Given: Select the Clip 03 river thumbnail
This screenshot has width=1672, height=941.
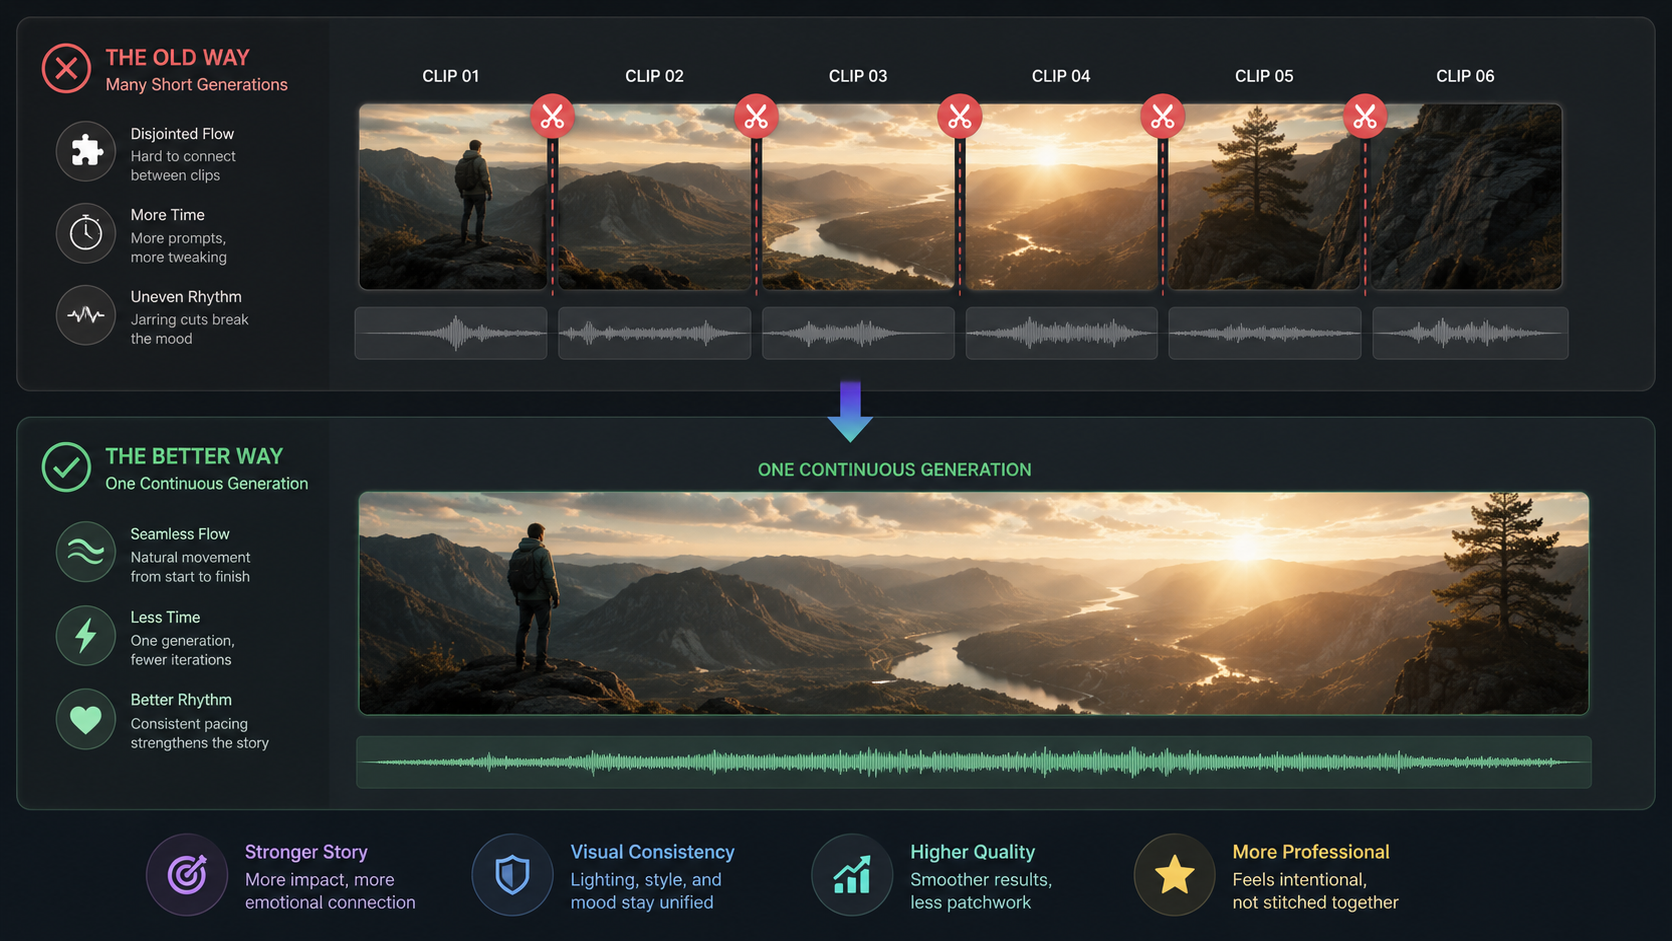Looking at the screenshot, I should point(858,197).
